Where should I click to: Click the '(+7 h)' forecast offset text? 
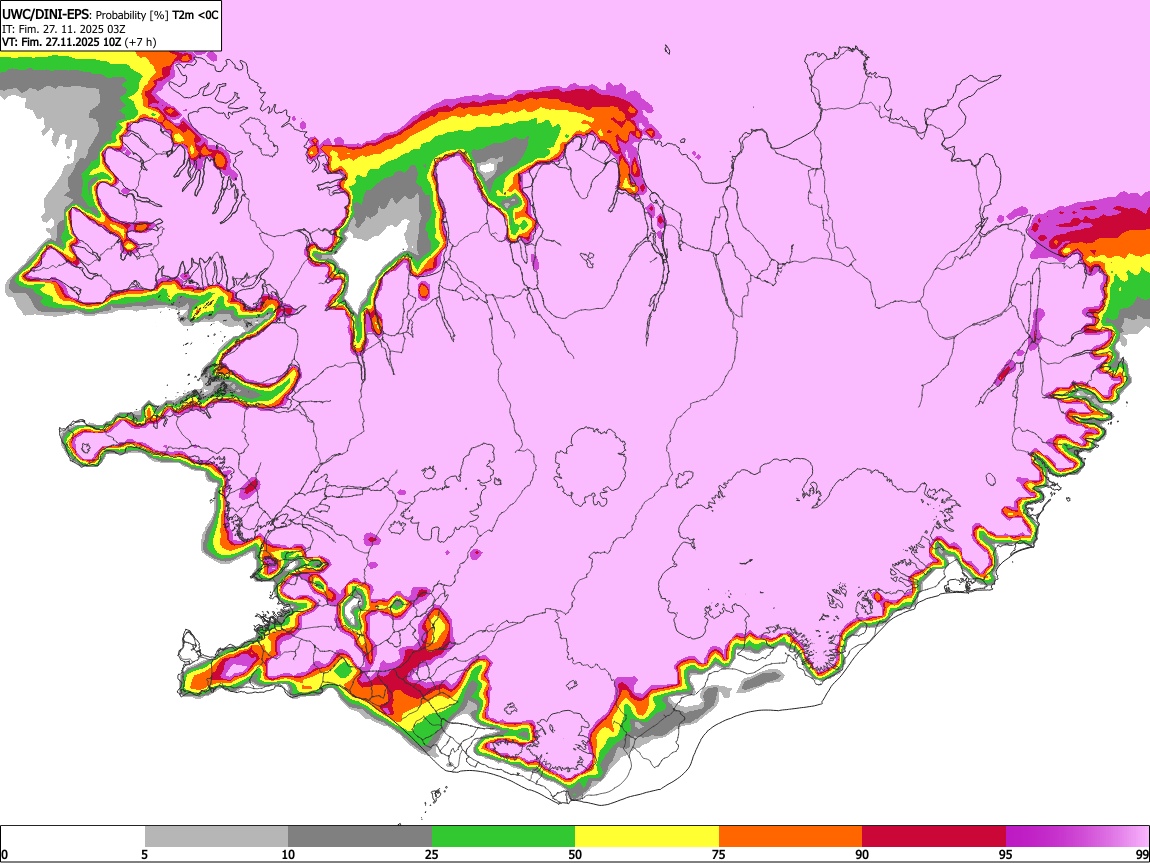tap(140, 42)
